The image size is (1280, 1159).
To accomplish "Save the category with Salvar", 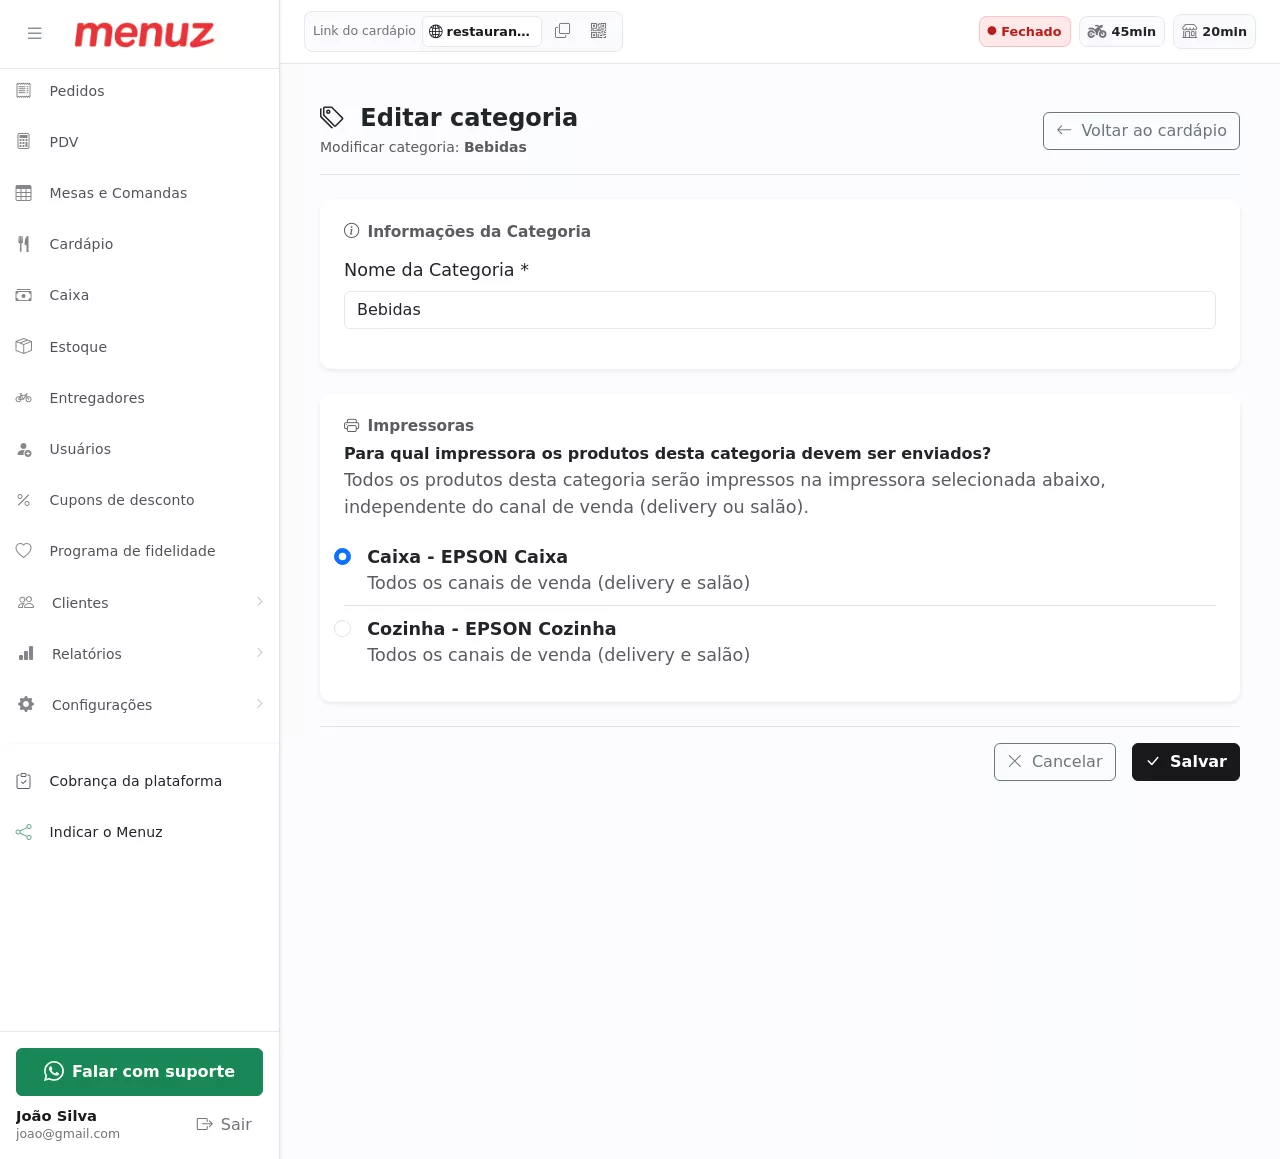I will (1186, 762).
